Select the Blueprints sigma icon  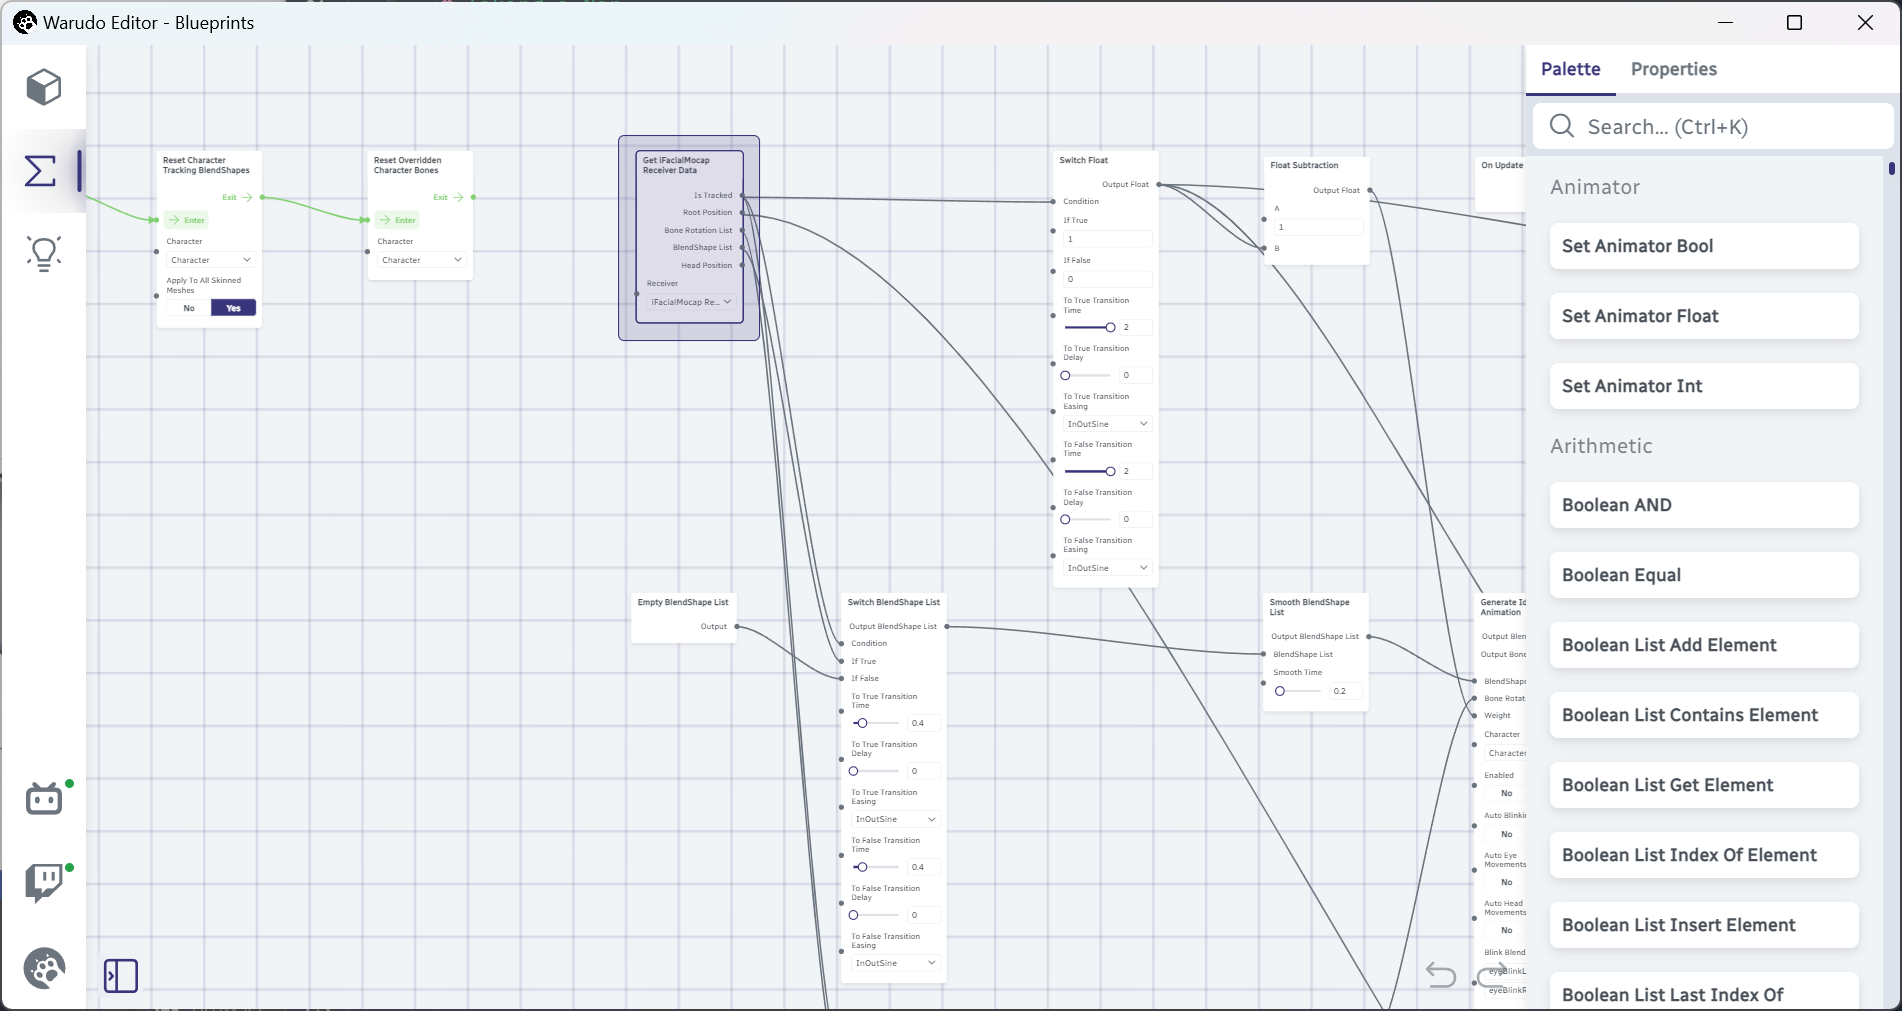pyautogui.click(x=41, y=171)
